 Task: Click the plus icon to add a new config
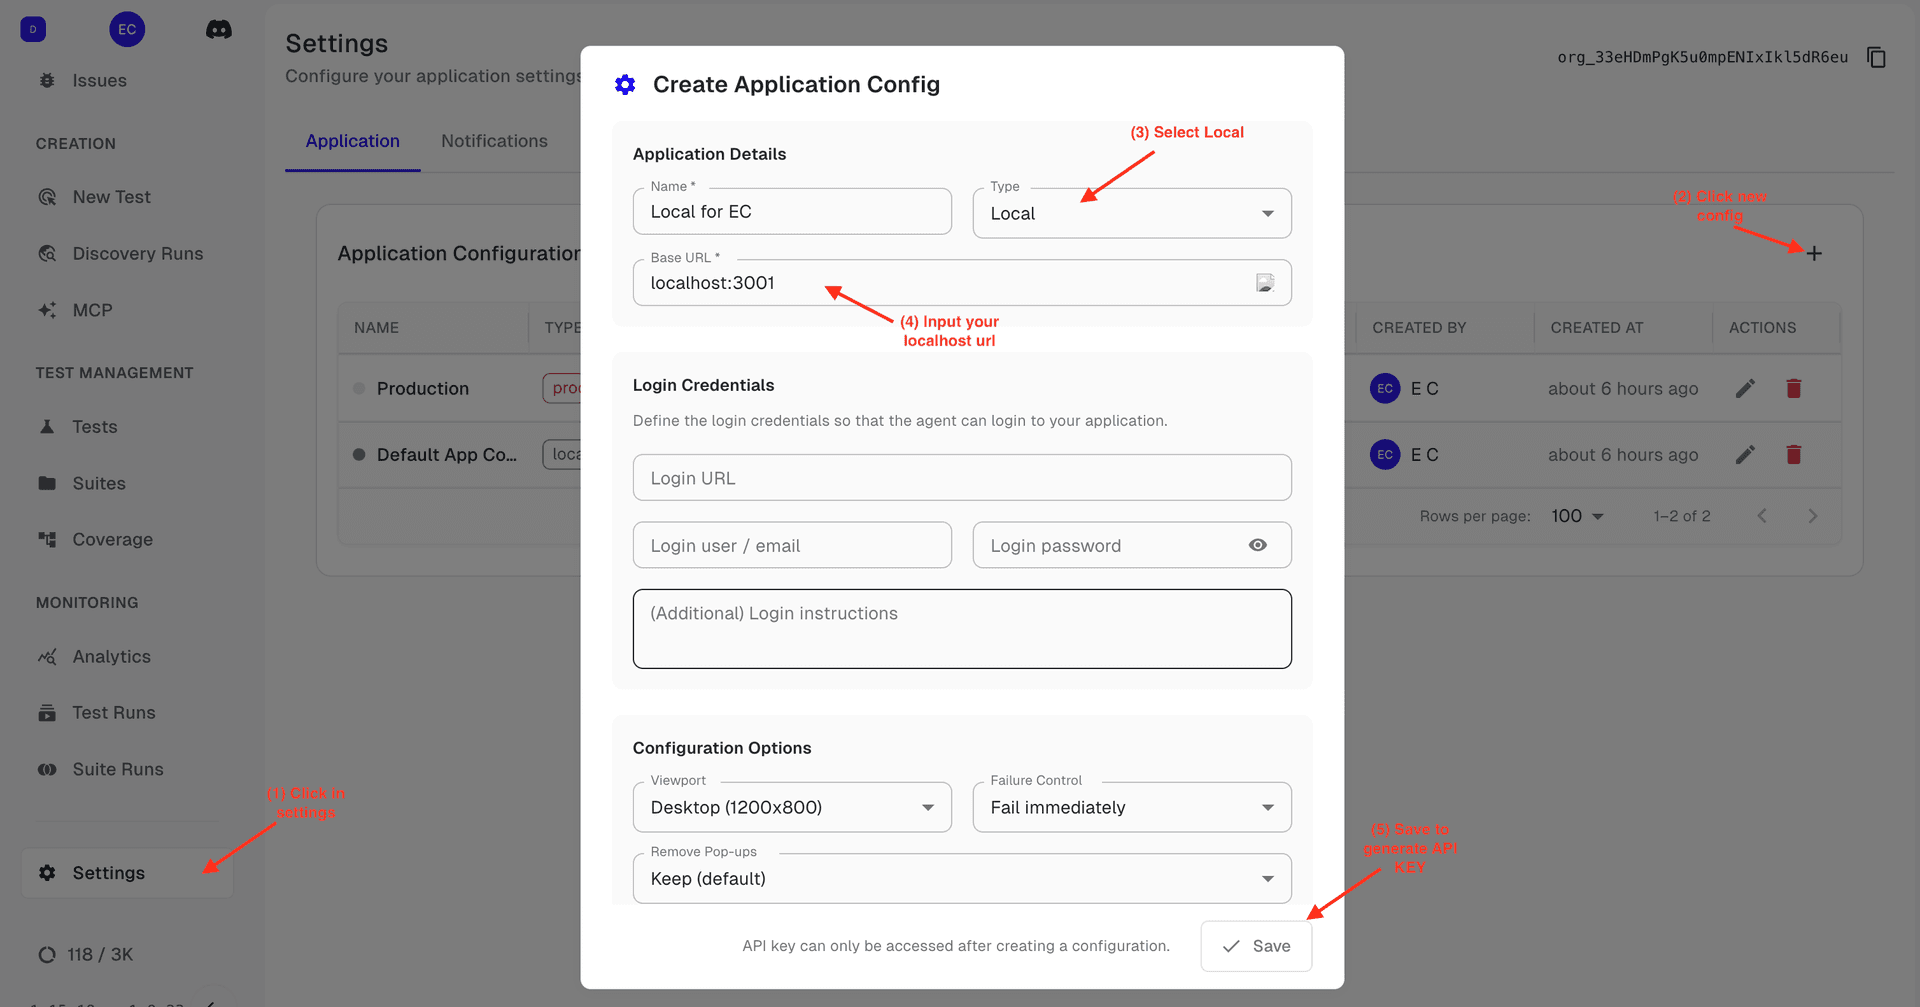(x=1814, y=254)
